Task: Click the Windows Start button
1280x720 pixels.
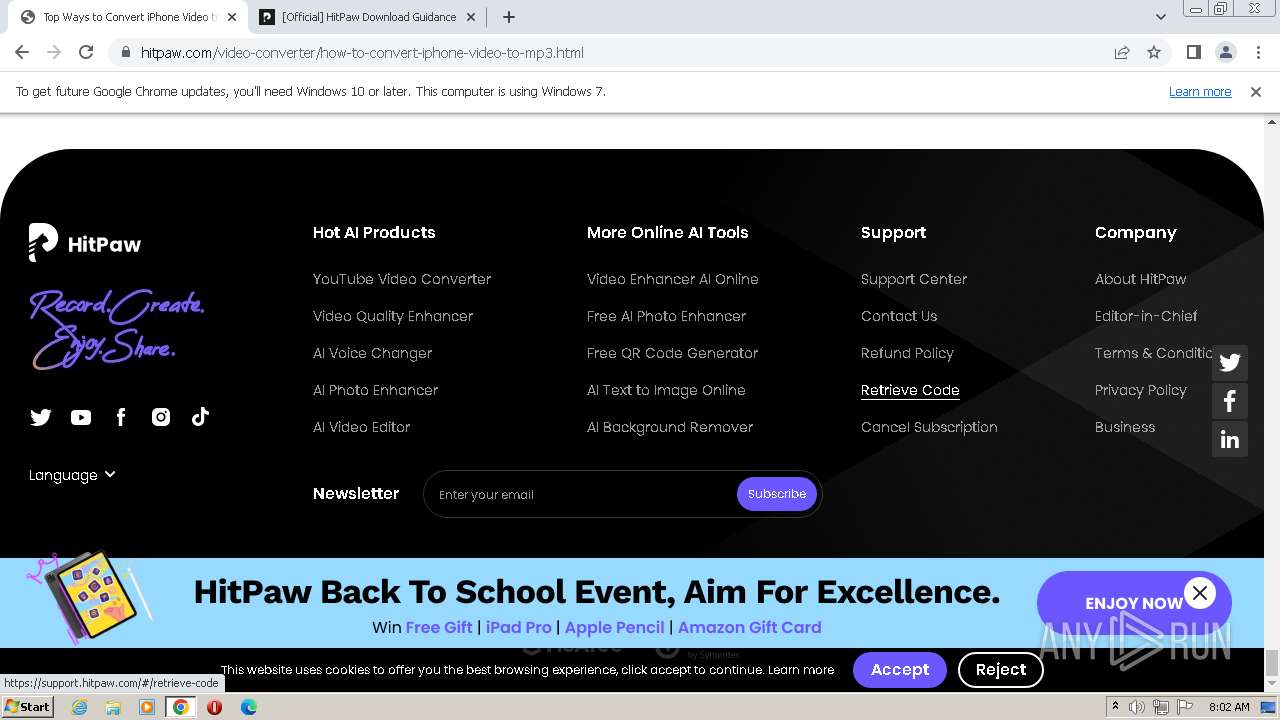Action: (x=27, y=707)
